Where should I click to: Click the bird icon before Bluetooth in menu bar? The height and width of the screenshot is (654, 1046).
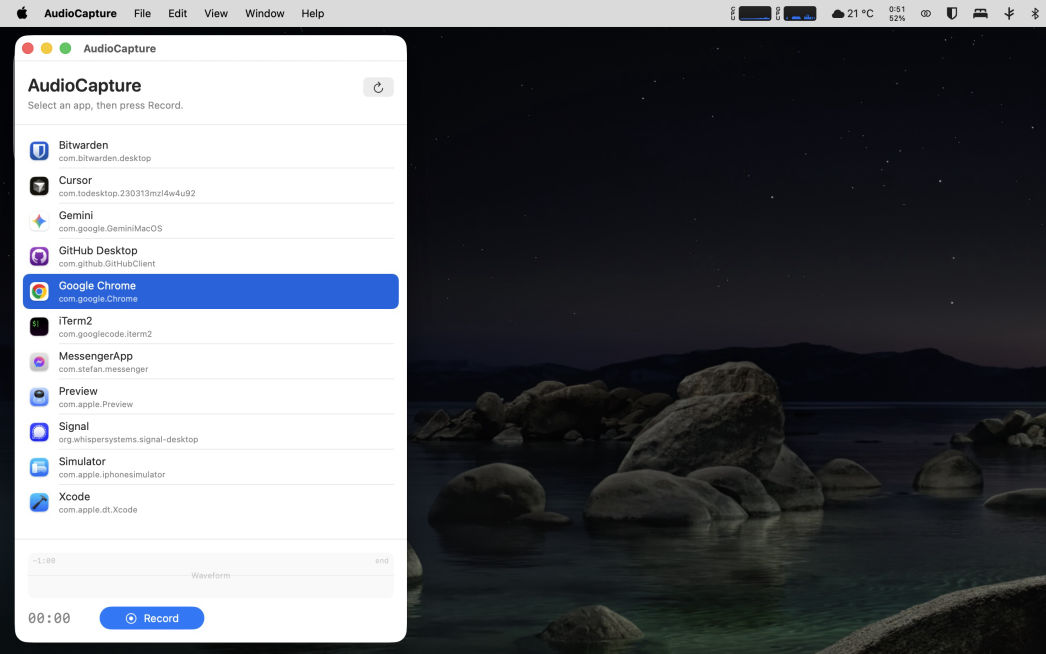(1009, 13)
